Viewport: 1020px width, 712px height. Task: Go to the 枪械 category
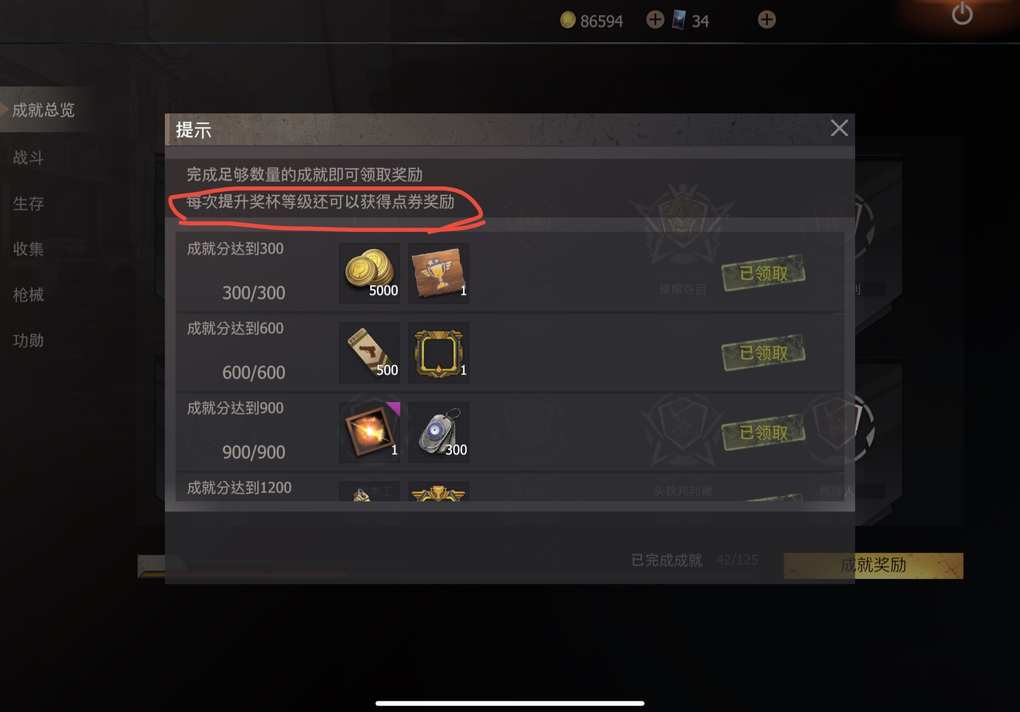point(28,295)
